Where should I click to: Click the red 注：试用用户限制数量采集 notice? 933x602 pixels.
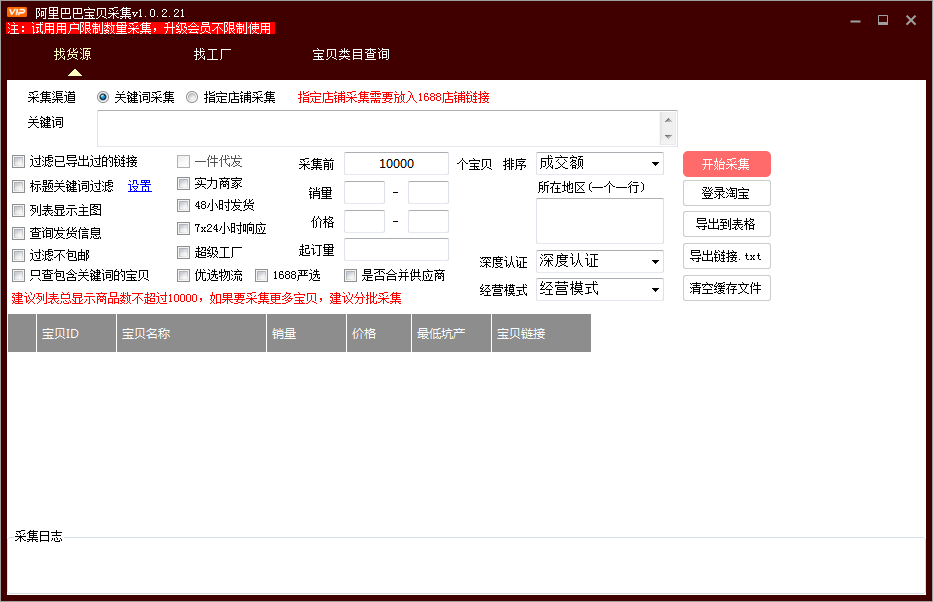[140, 28]
